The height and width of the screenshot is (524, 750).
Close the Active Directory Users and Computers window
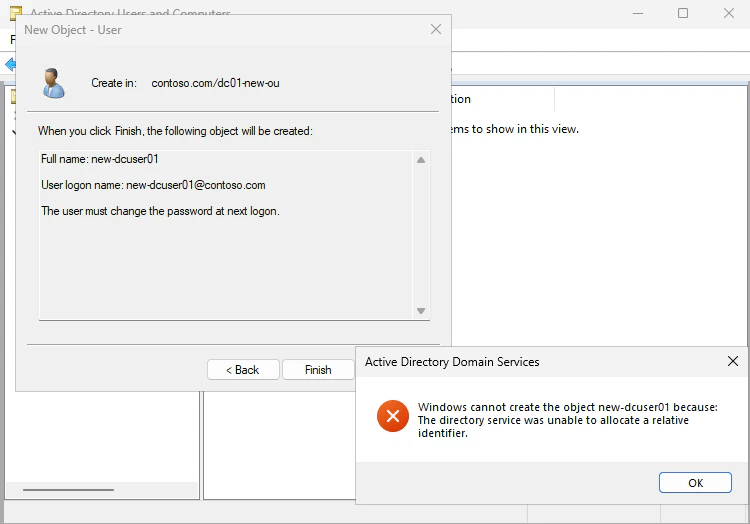coord(728,13)
